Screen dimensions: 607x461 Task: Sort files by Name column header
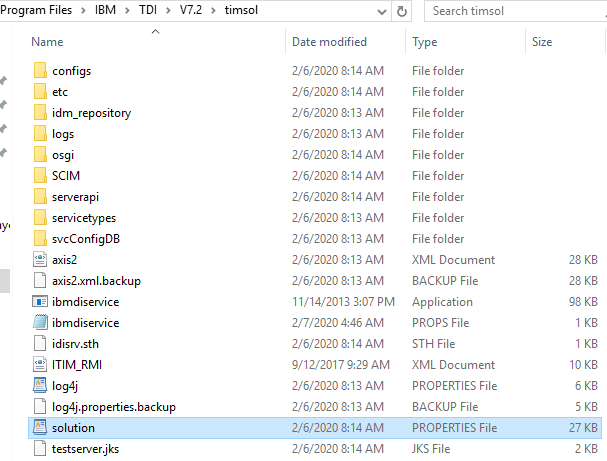(48, 42)
